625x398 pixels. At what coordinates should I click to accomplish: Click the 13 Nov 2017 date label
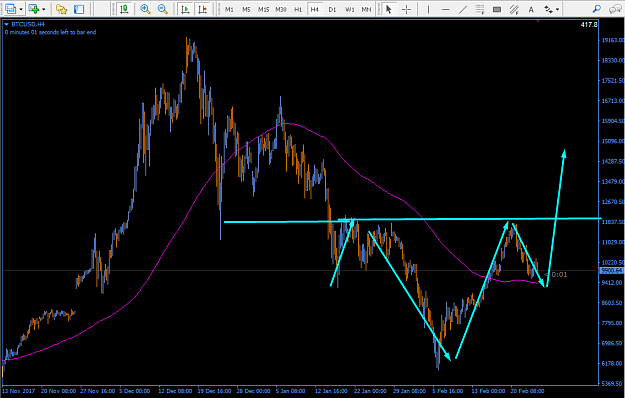[19, 391]
